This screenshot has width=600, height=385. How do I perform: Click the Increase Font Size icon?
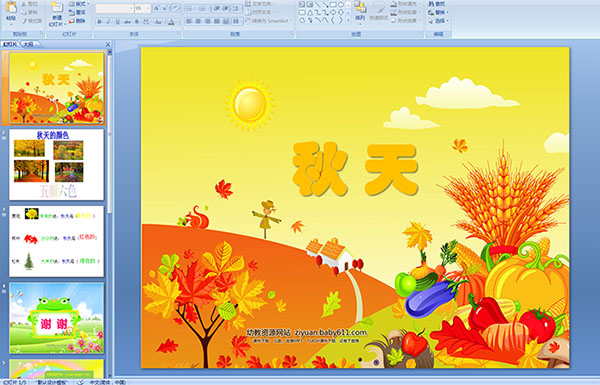click(157, 8)
